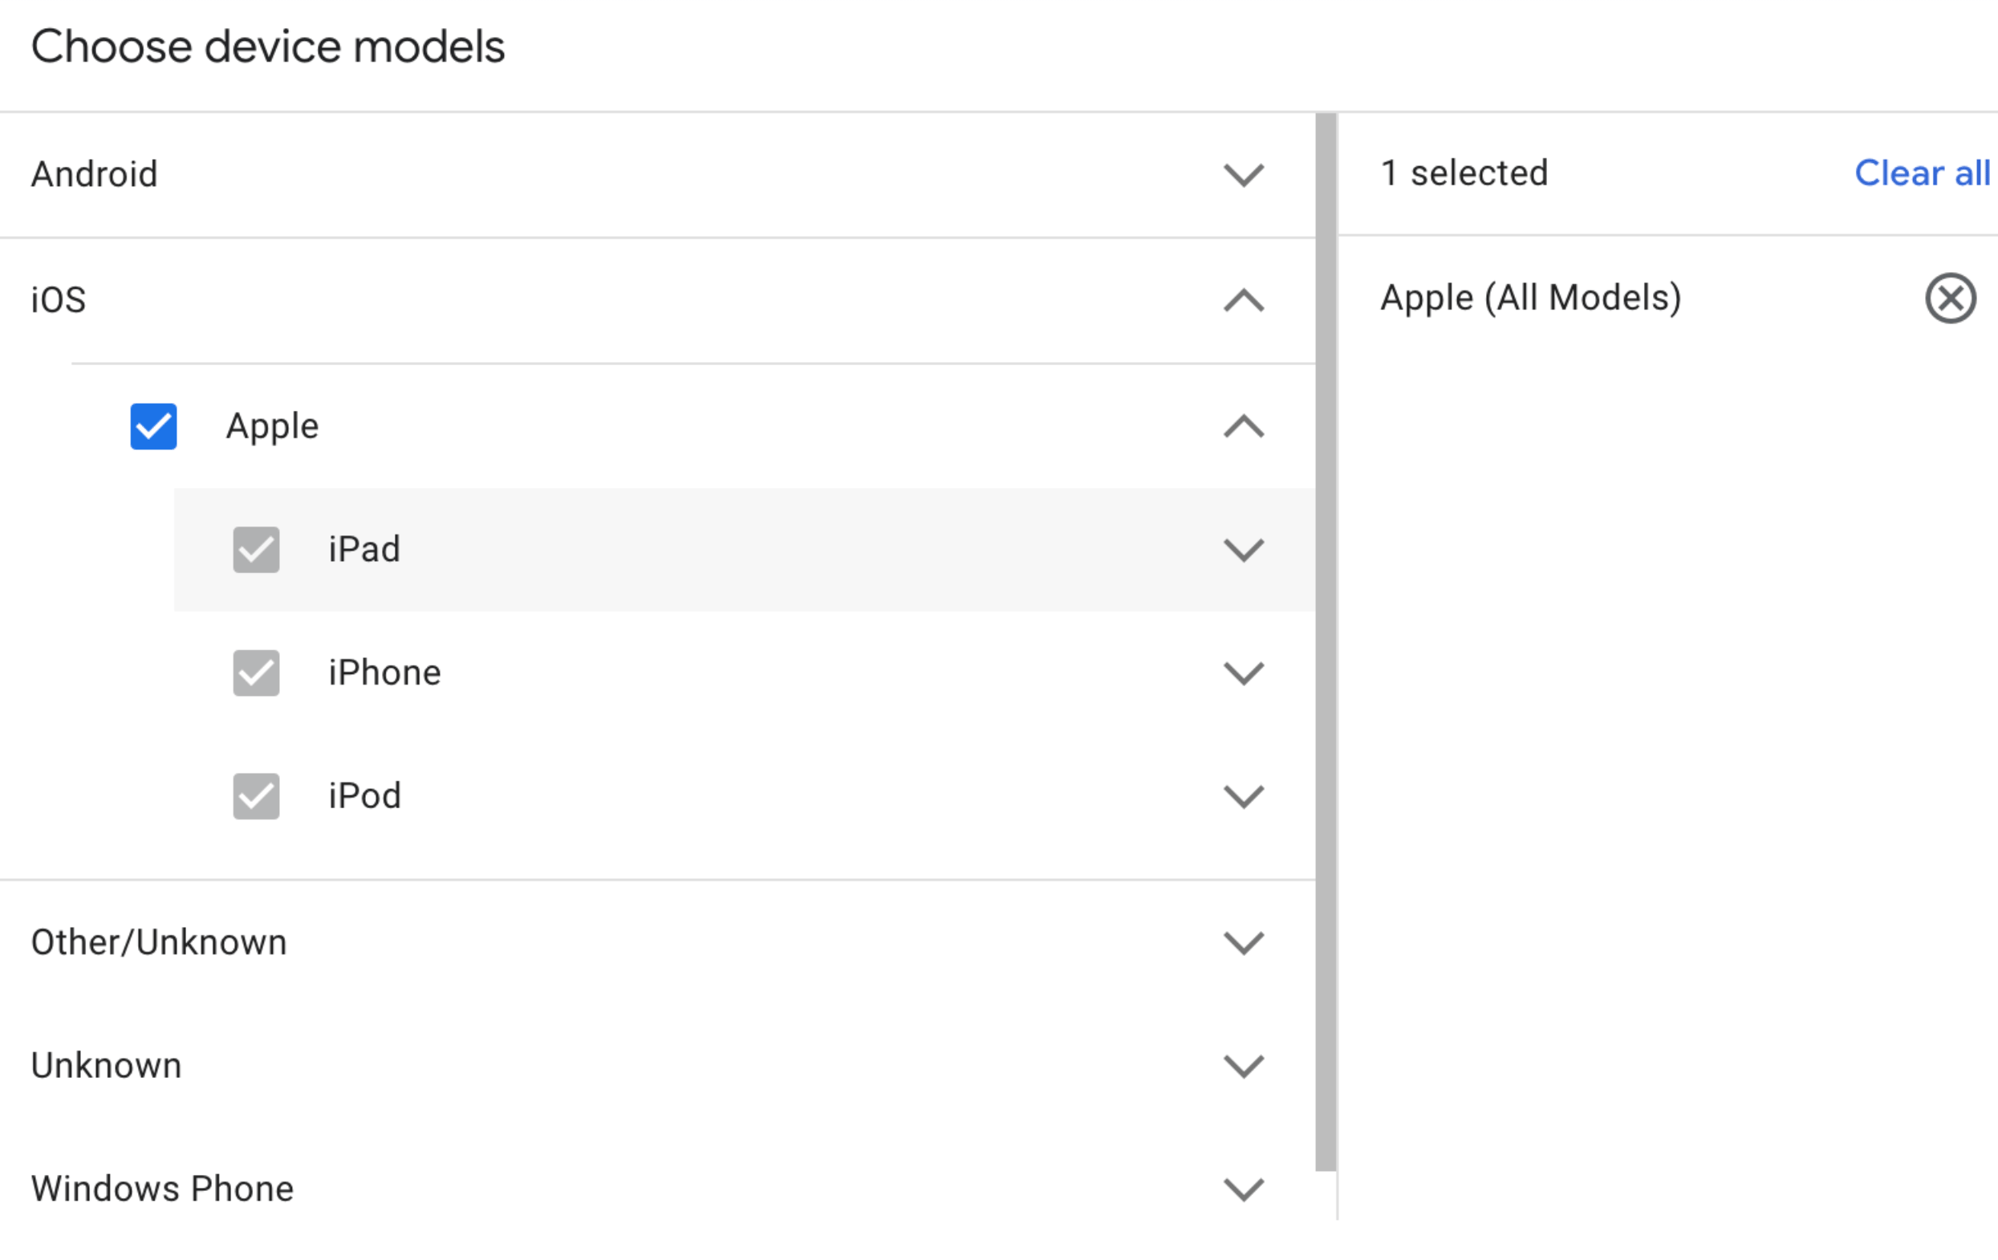Click the remove circle next to Apple (All Models)
The width and height of the screenshot is (1998, 1260).
point(1948,297)
